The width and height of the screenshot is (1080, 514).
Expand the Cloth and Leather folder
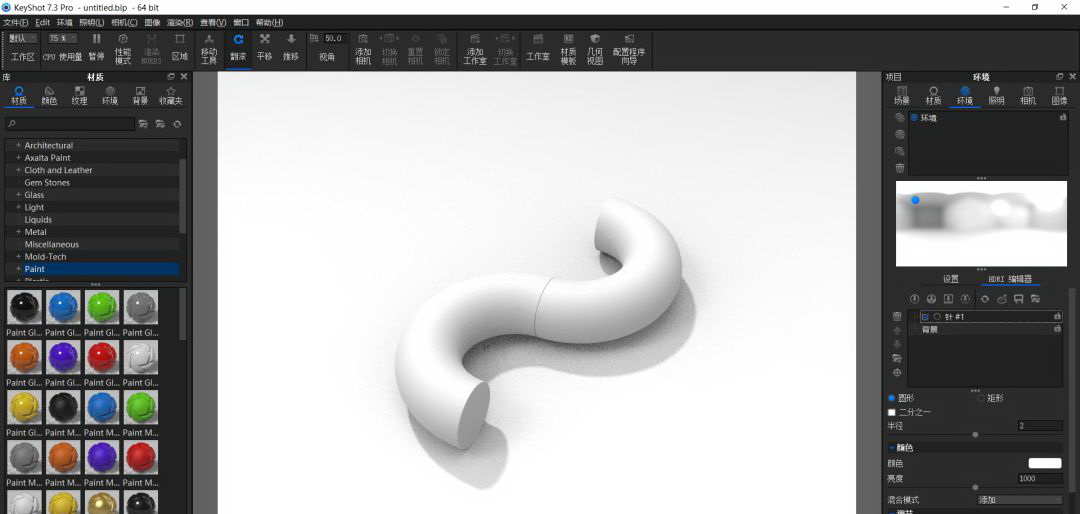(19, 170)
